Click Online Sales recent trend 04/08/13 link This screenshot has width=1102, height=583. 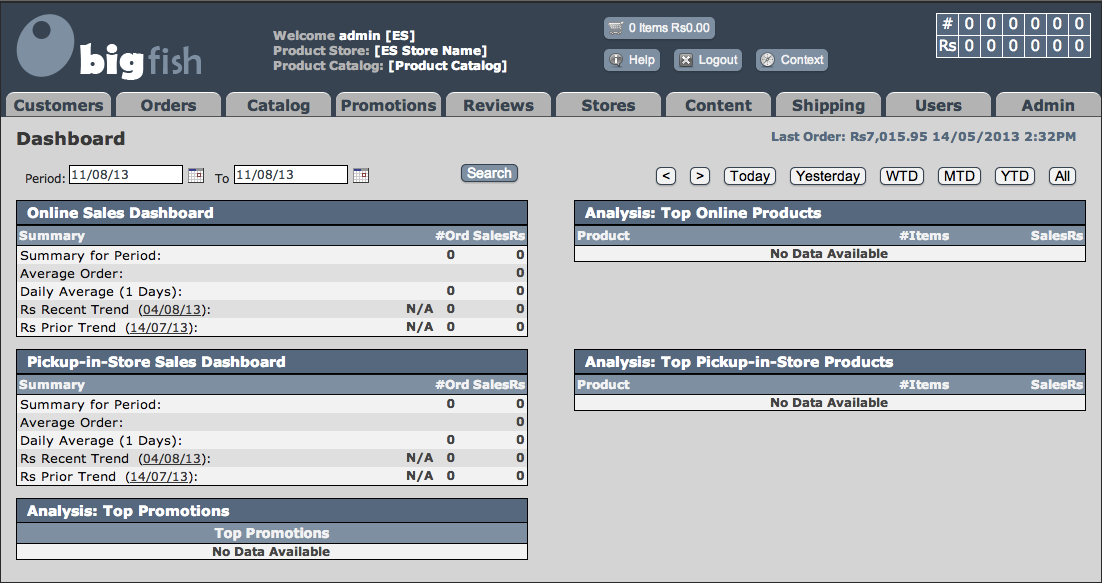click(x=173, y=309)
